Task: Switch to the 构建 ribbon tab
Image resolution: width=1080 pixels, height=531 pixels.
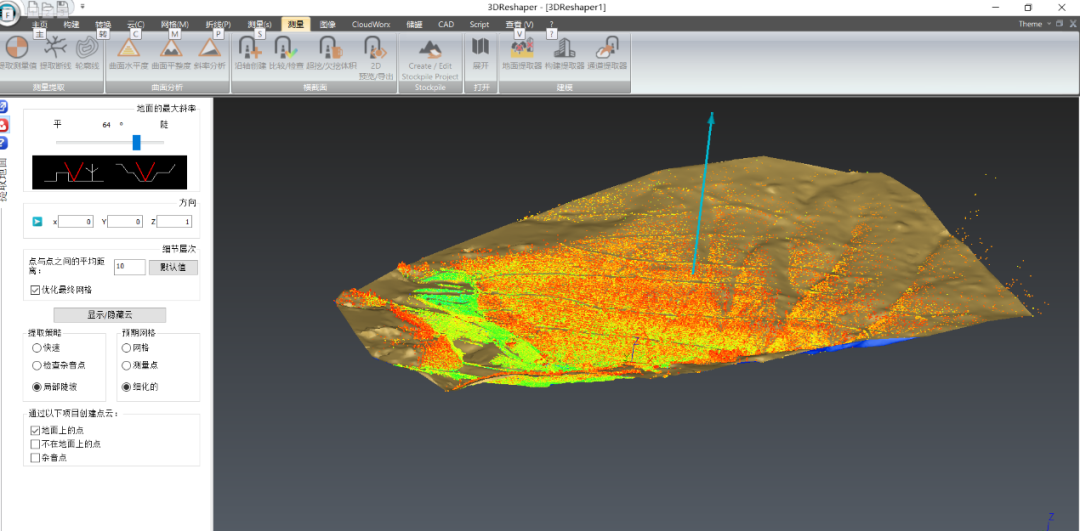Action: (71, 24)
